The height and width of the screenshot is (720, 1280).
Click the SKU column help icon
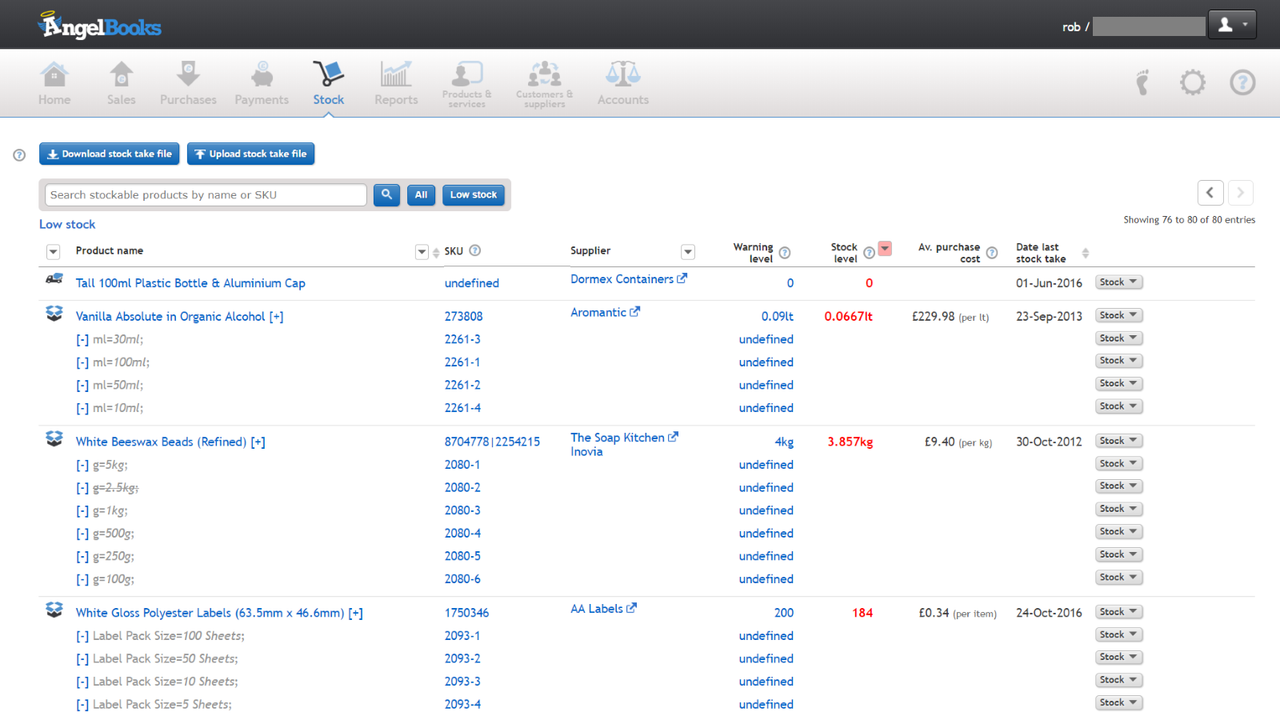(475, 251)
